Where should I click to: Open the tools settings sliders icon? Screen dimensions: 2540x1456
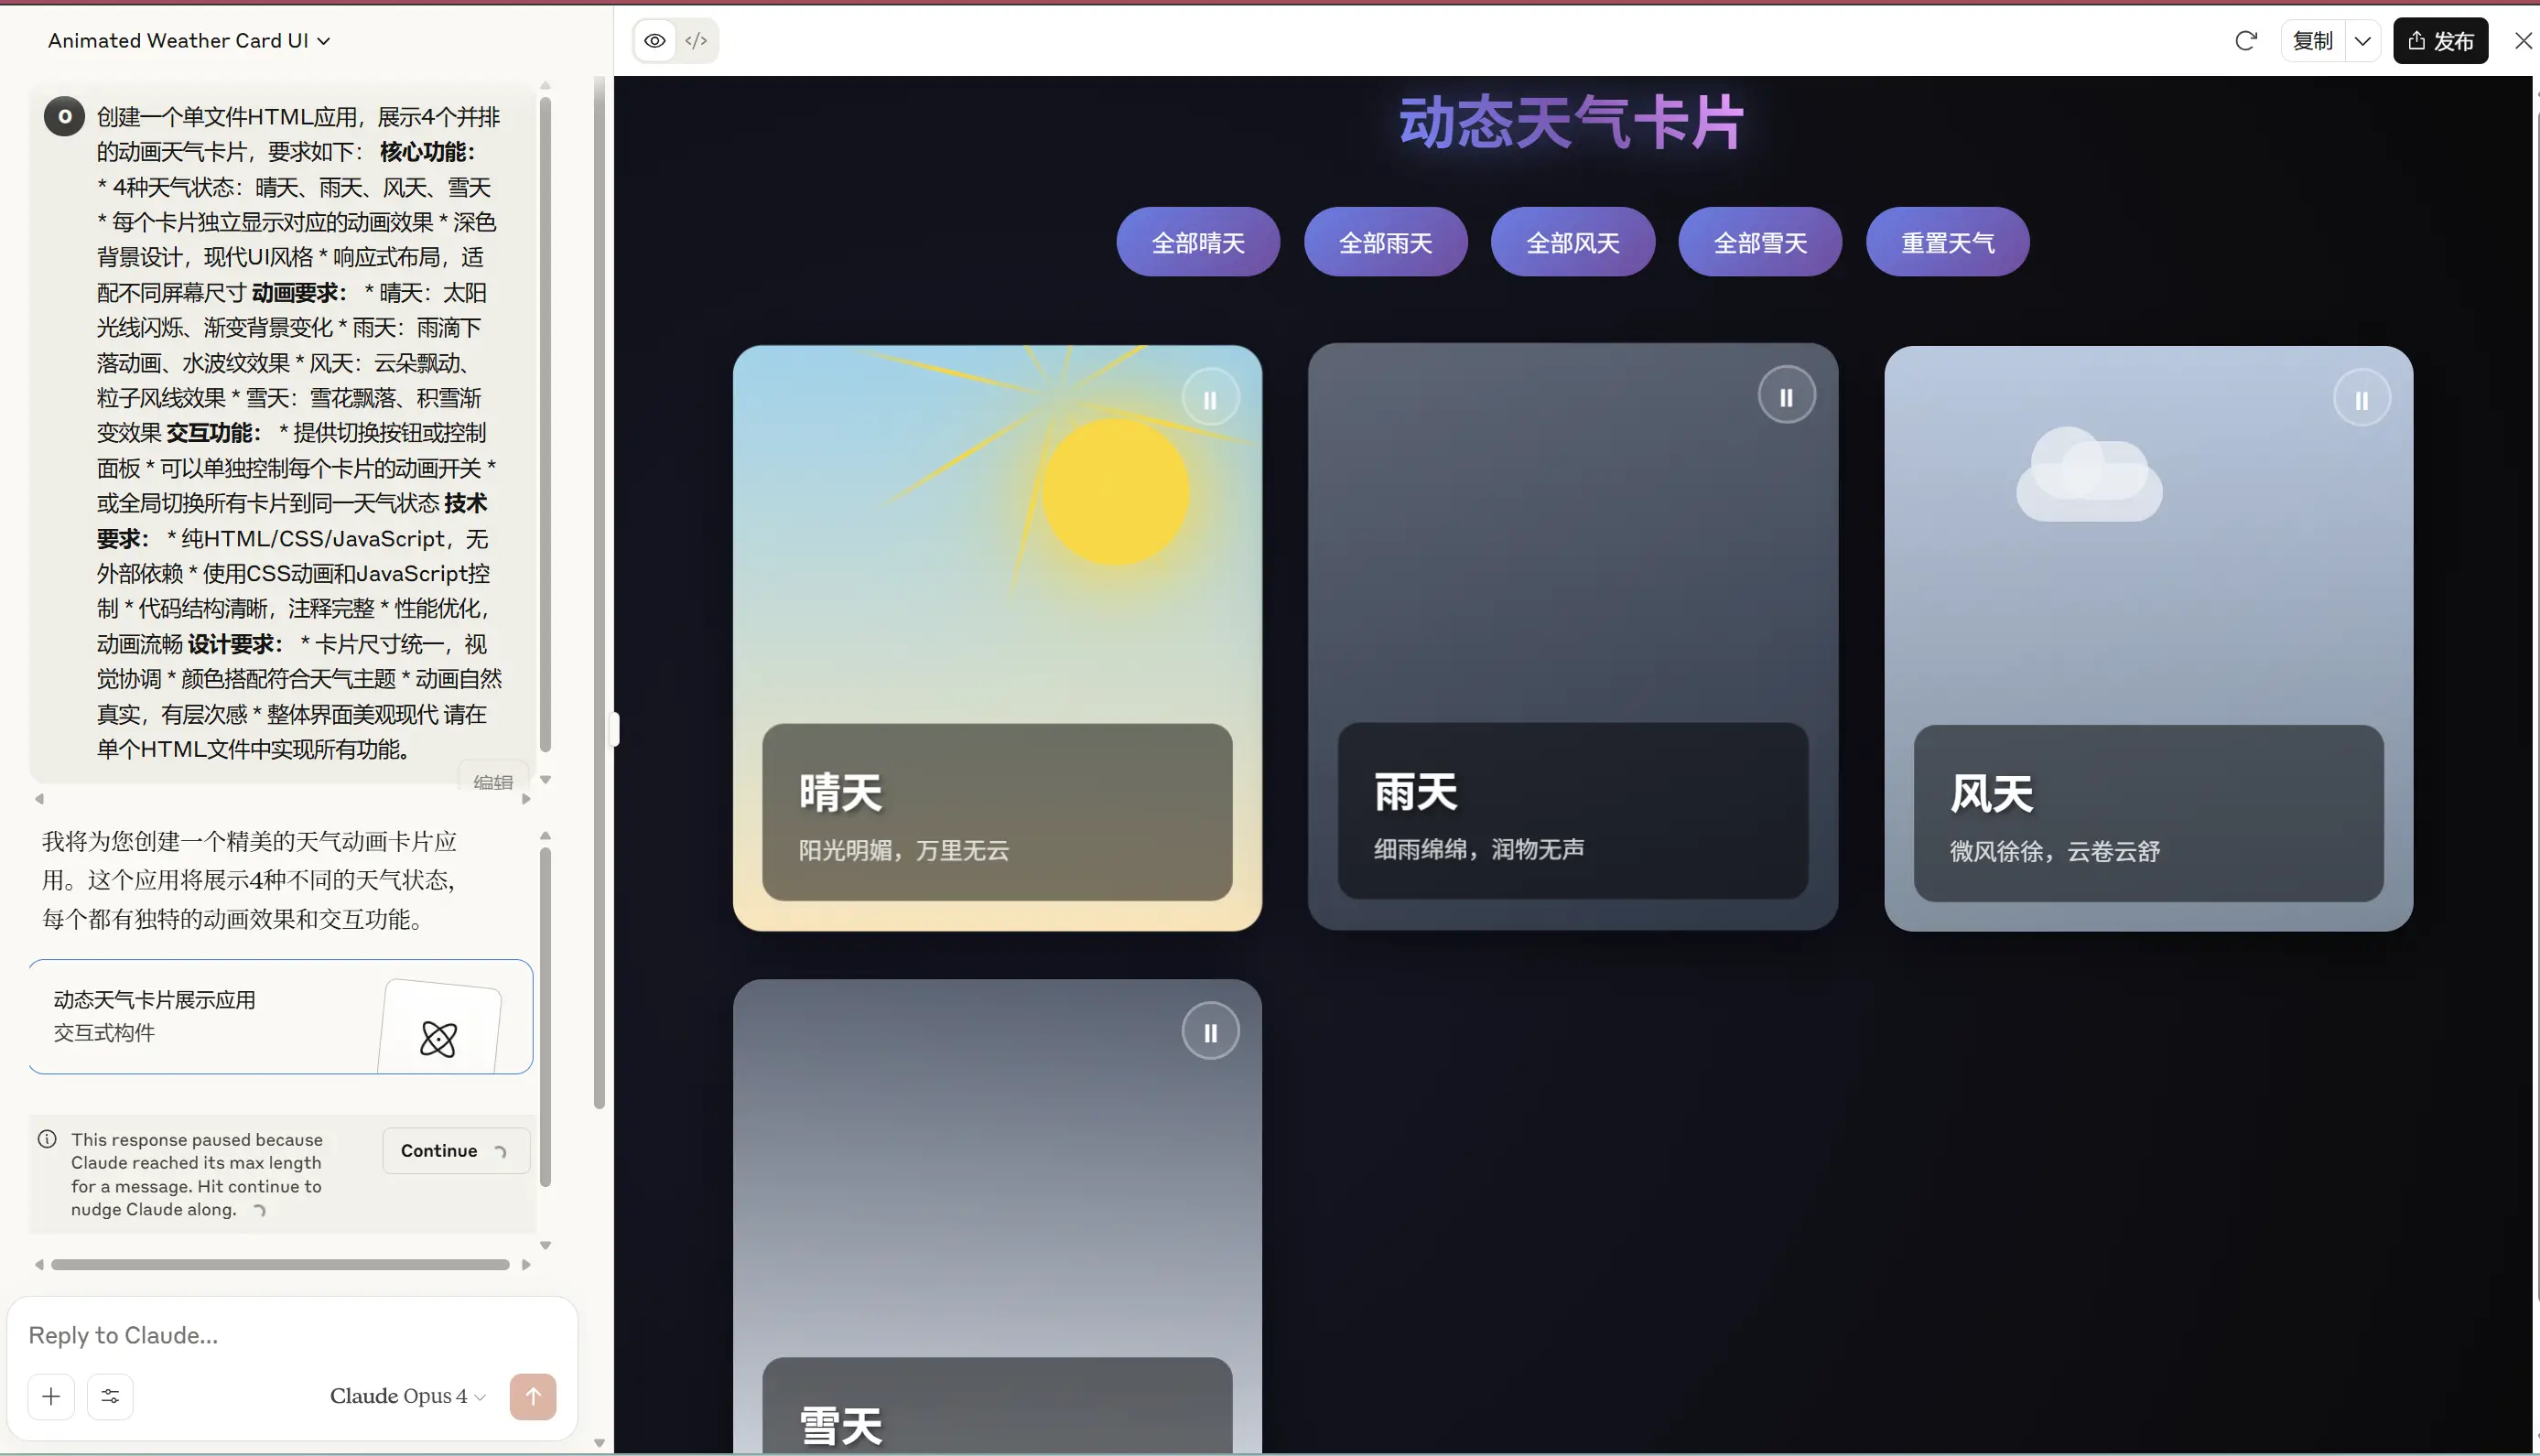(x=110, y=1396)
